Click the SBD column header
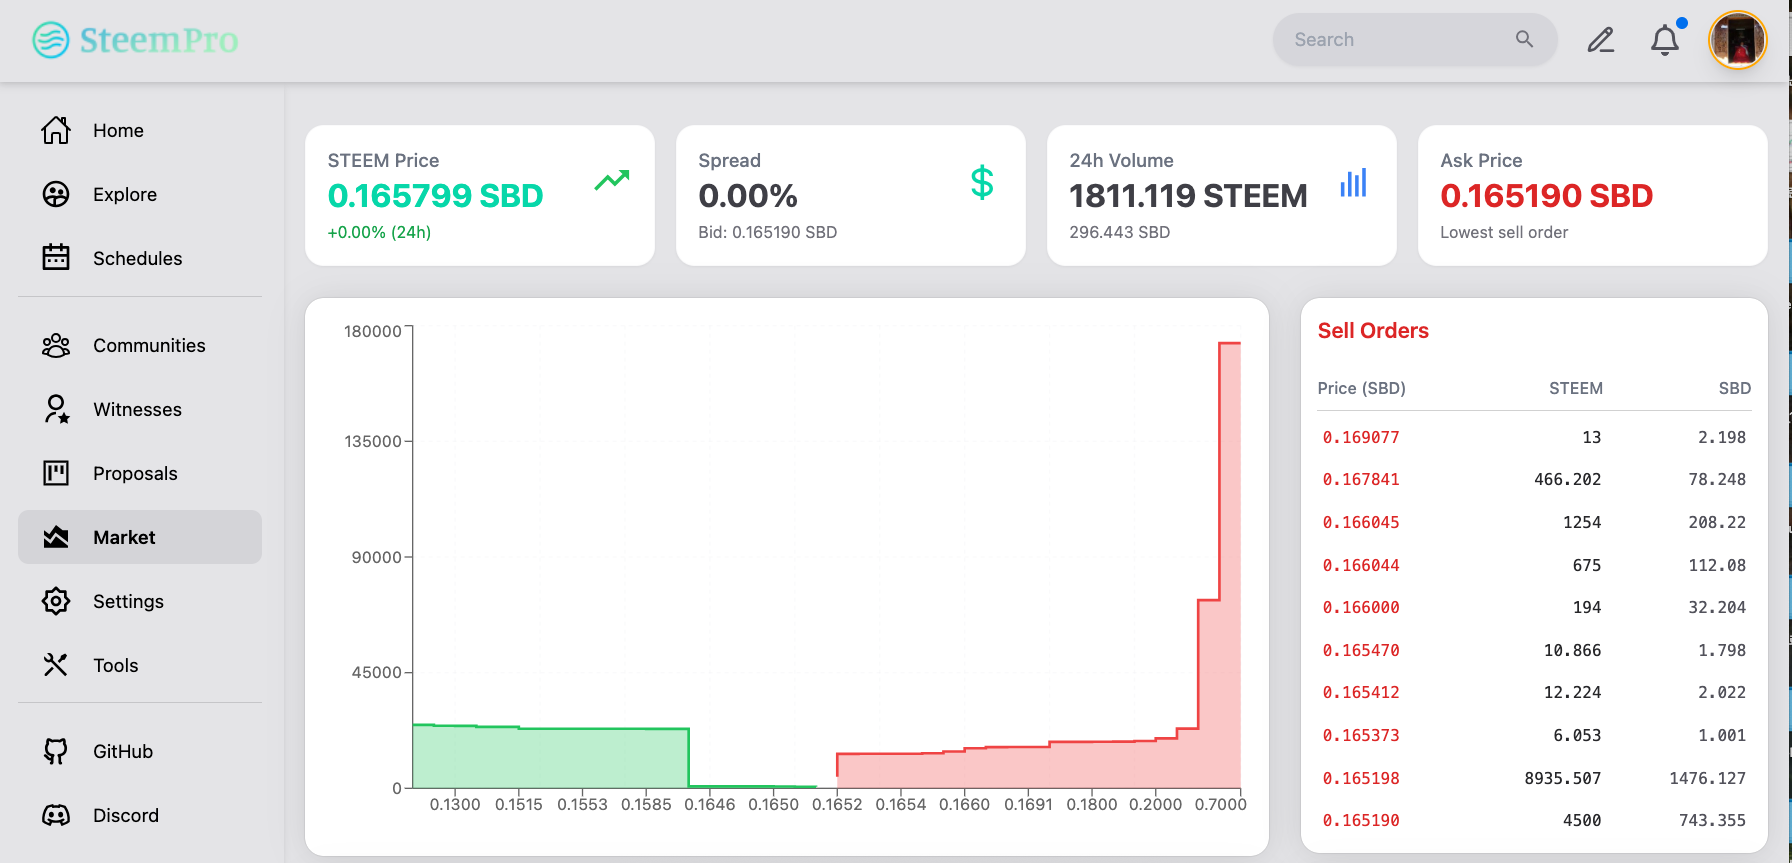 coord(1735,388)
